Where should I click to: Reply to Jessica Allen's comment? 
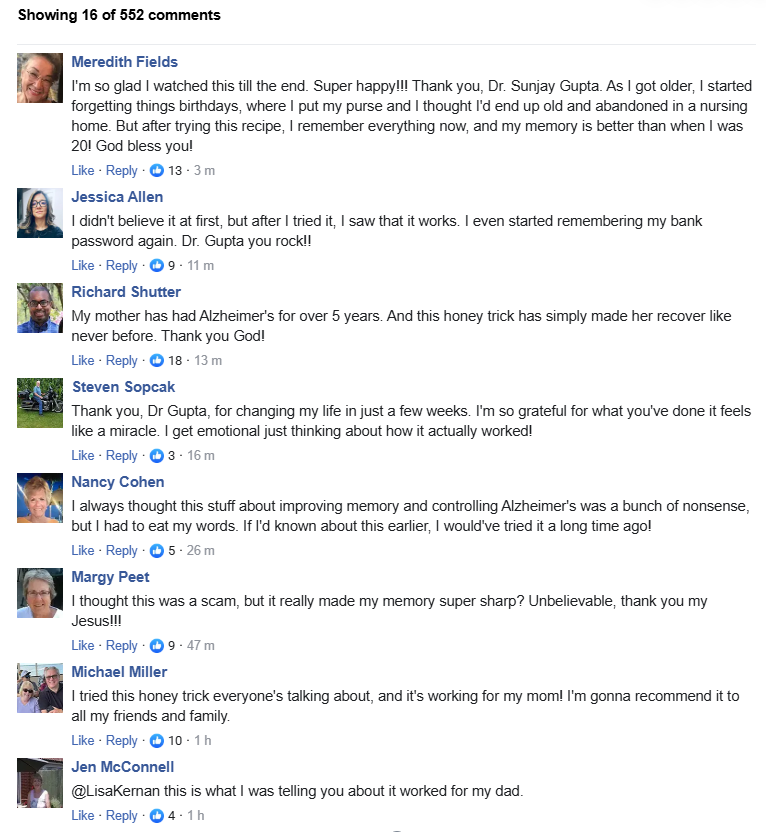pos(122,265)
